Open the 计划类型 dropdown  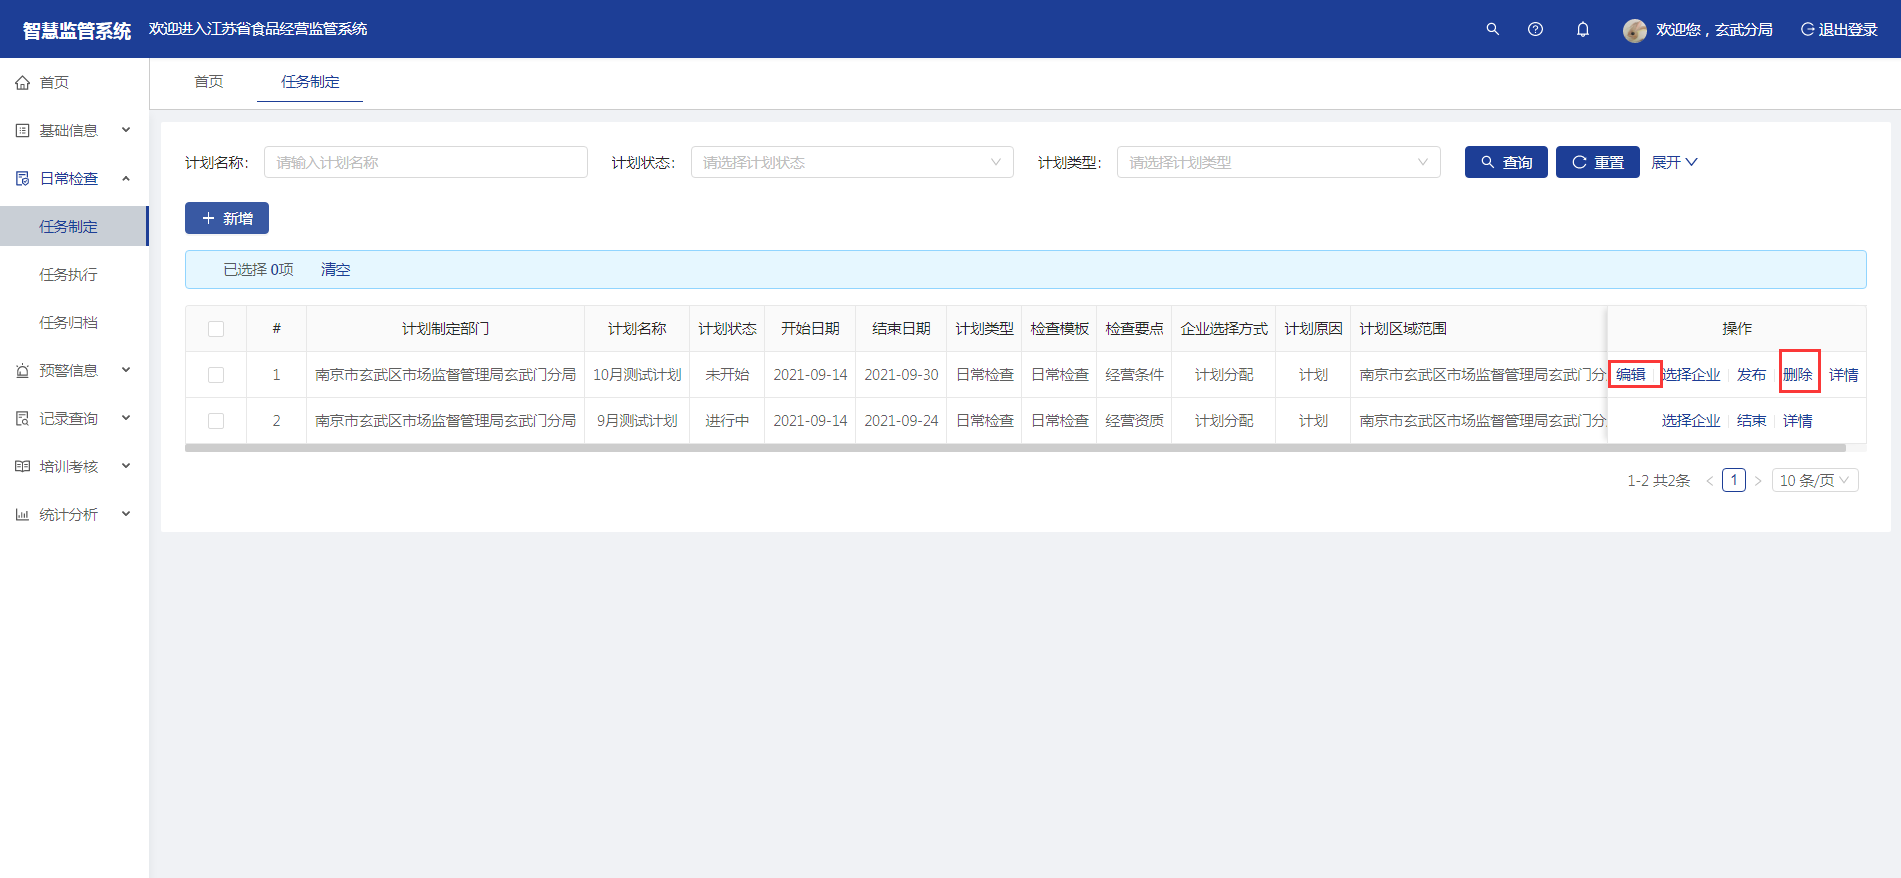click(1278, 162)
